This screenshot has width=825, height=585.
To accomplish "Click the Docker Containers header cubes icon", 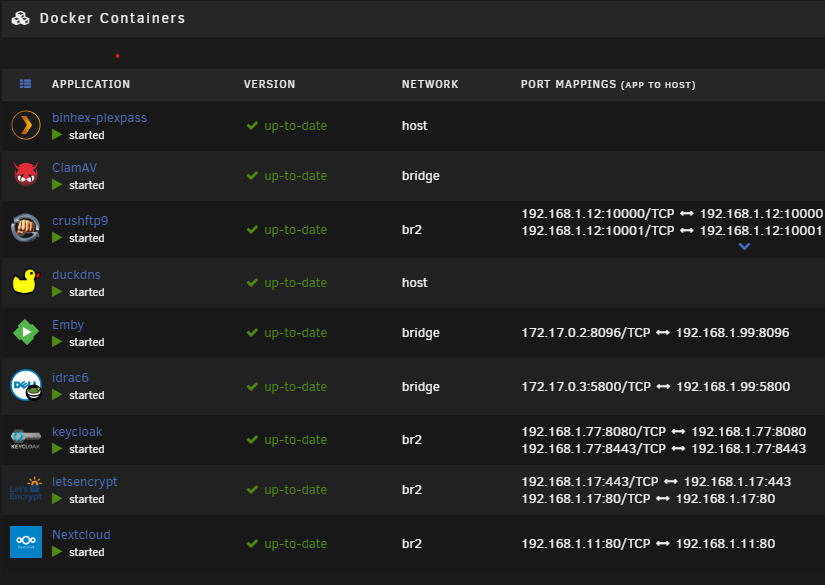I will tap(21, 18).
